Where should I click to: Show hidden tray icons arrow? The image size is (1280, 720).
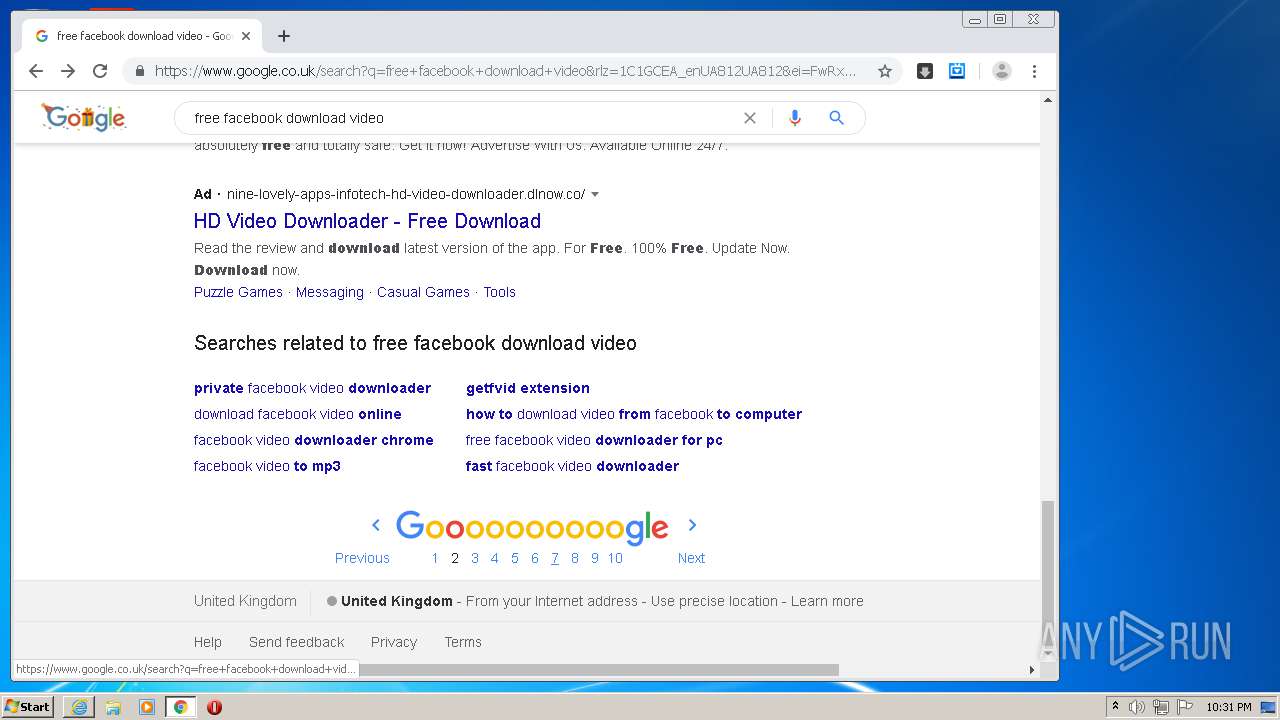tap(1115, 707)
